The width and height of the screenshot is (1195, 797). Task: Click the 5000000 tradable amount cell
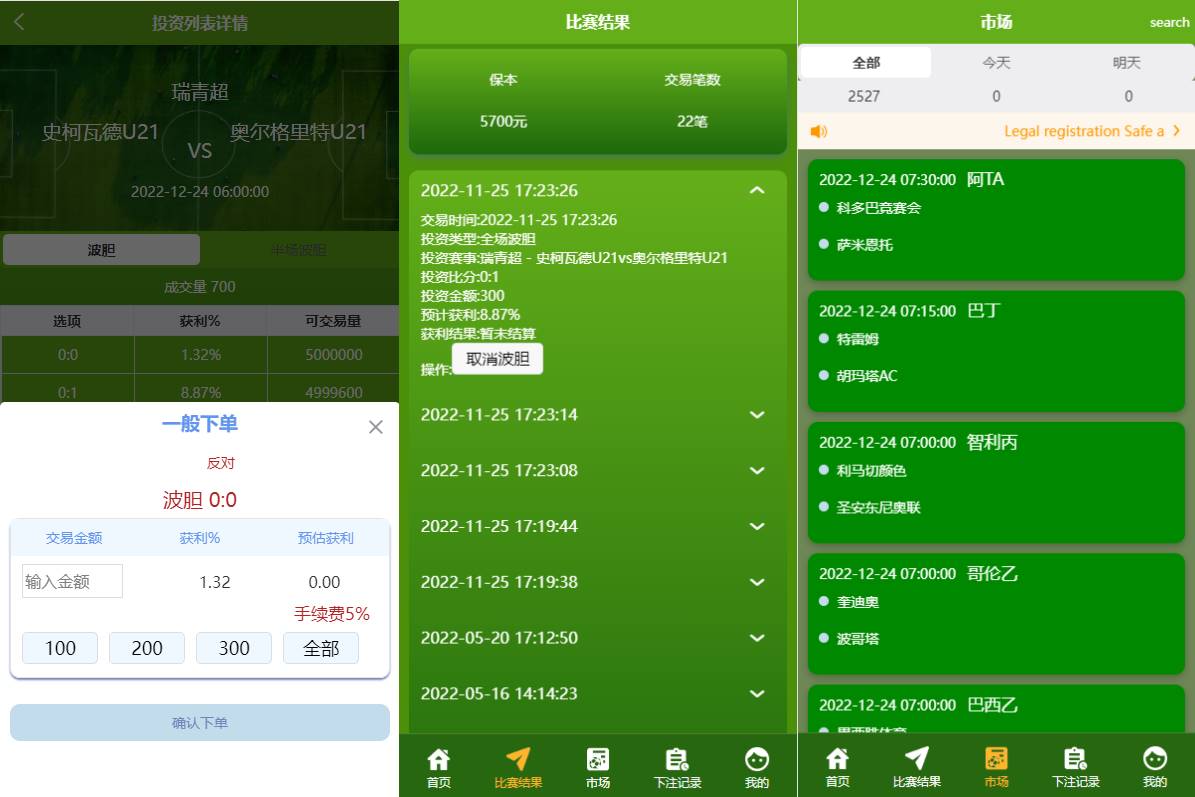pos(334,355)
